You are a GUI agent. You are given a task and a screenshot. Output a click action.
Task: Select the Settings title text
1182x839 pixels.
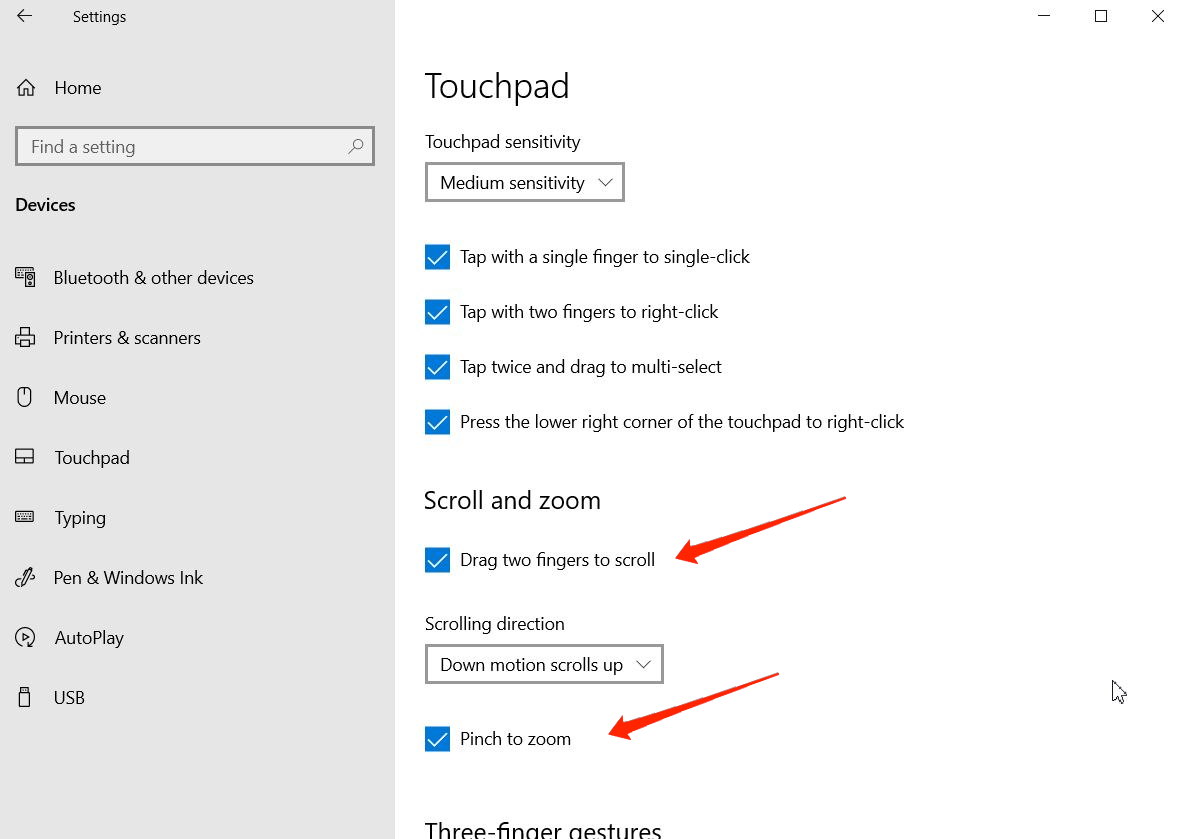click(99, 16)
